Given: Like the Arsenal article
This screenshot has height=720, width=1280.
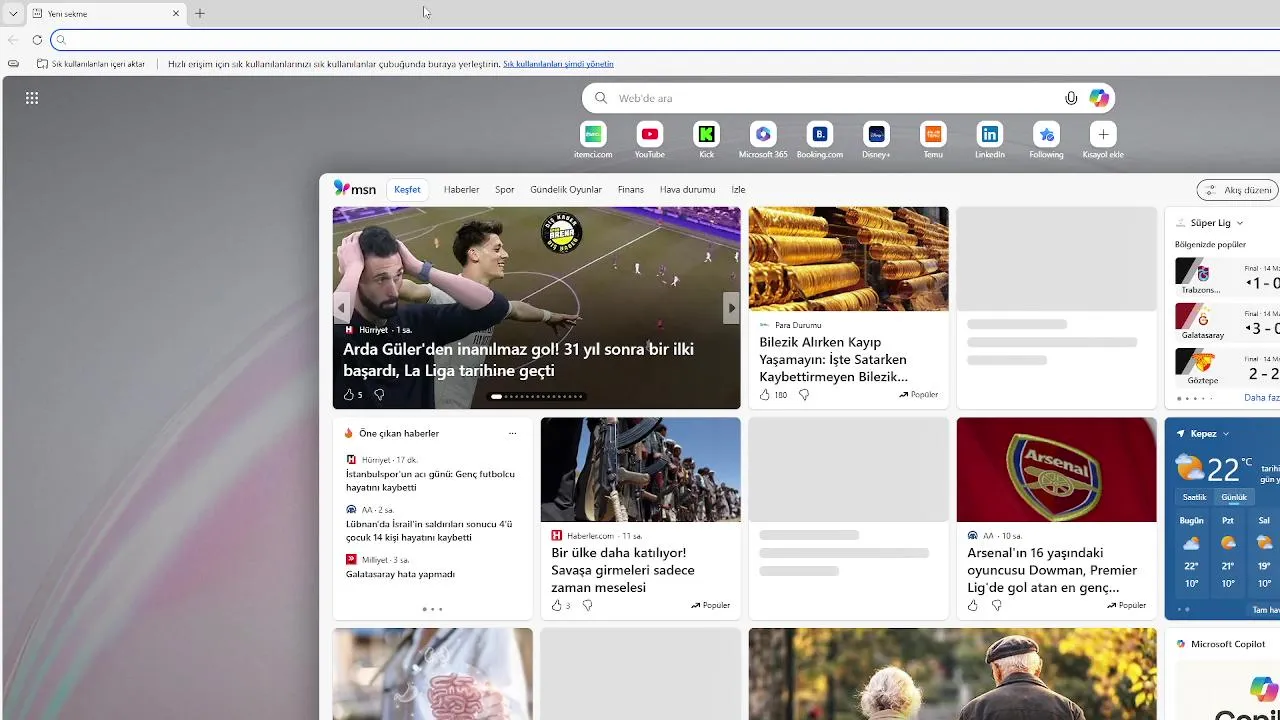Looking at the screenshot, I should [x=973, y=605].
